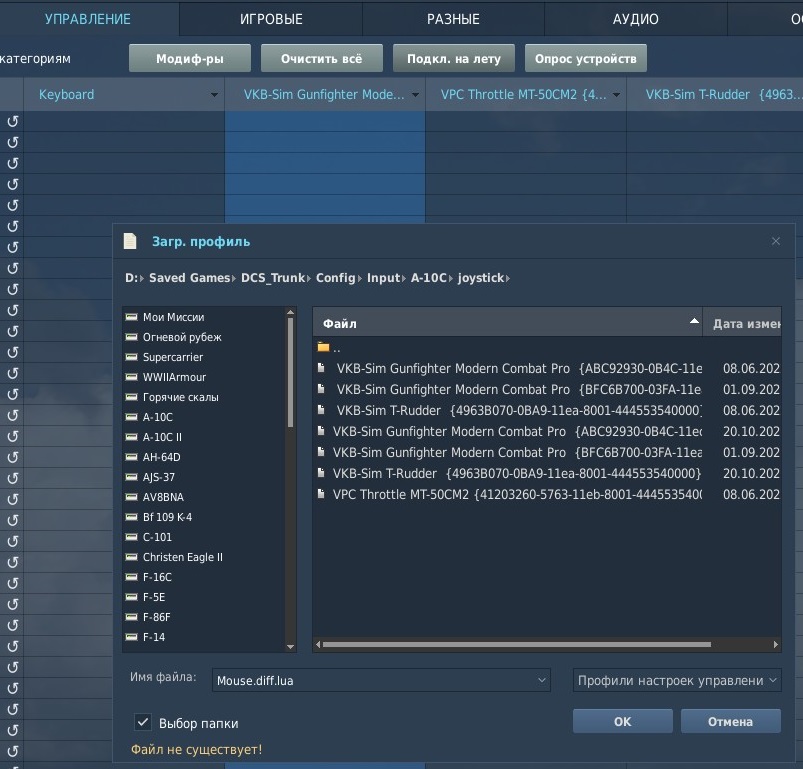Image resolution: width=803 pixels, height=769 pixels.
Task: Click the Очистить всё button
Action: (322, 58)
